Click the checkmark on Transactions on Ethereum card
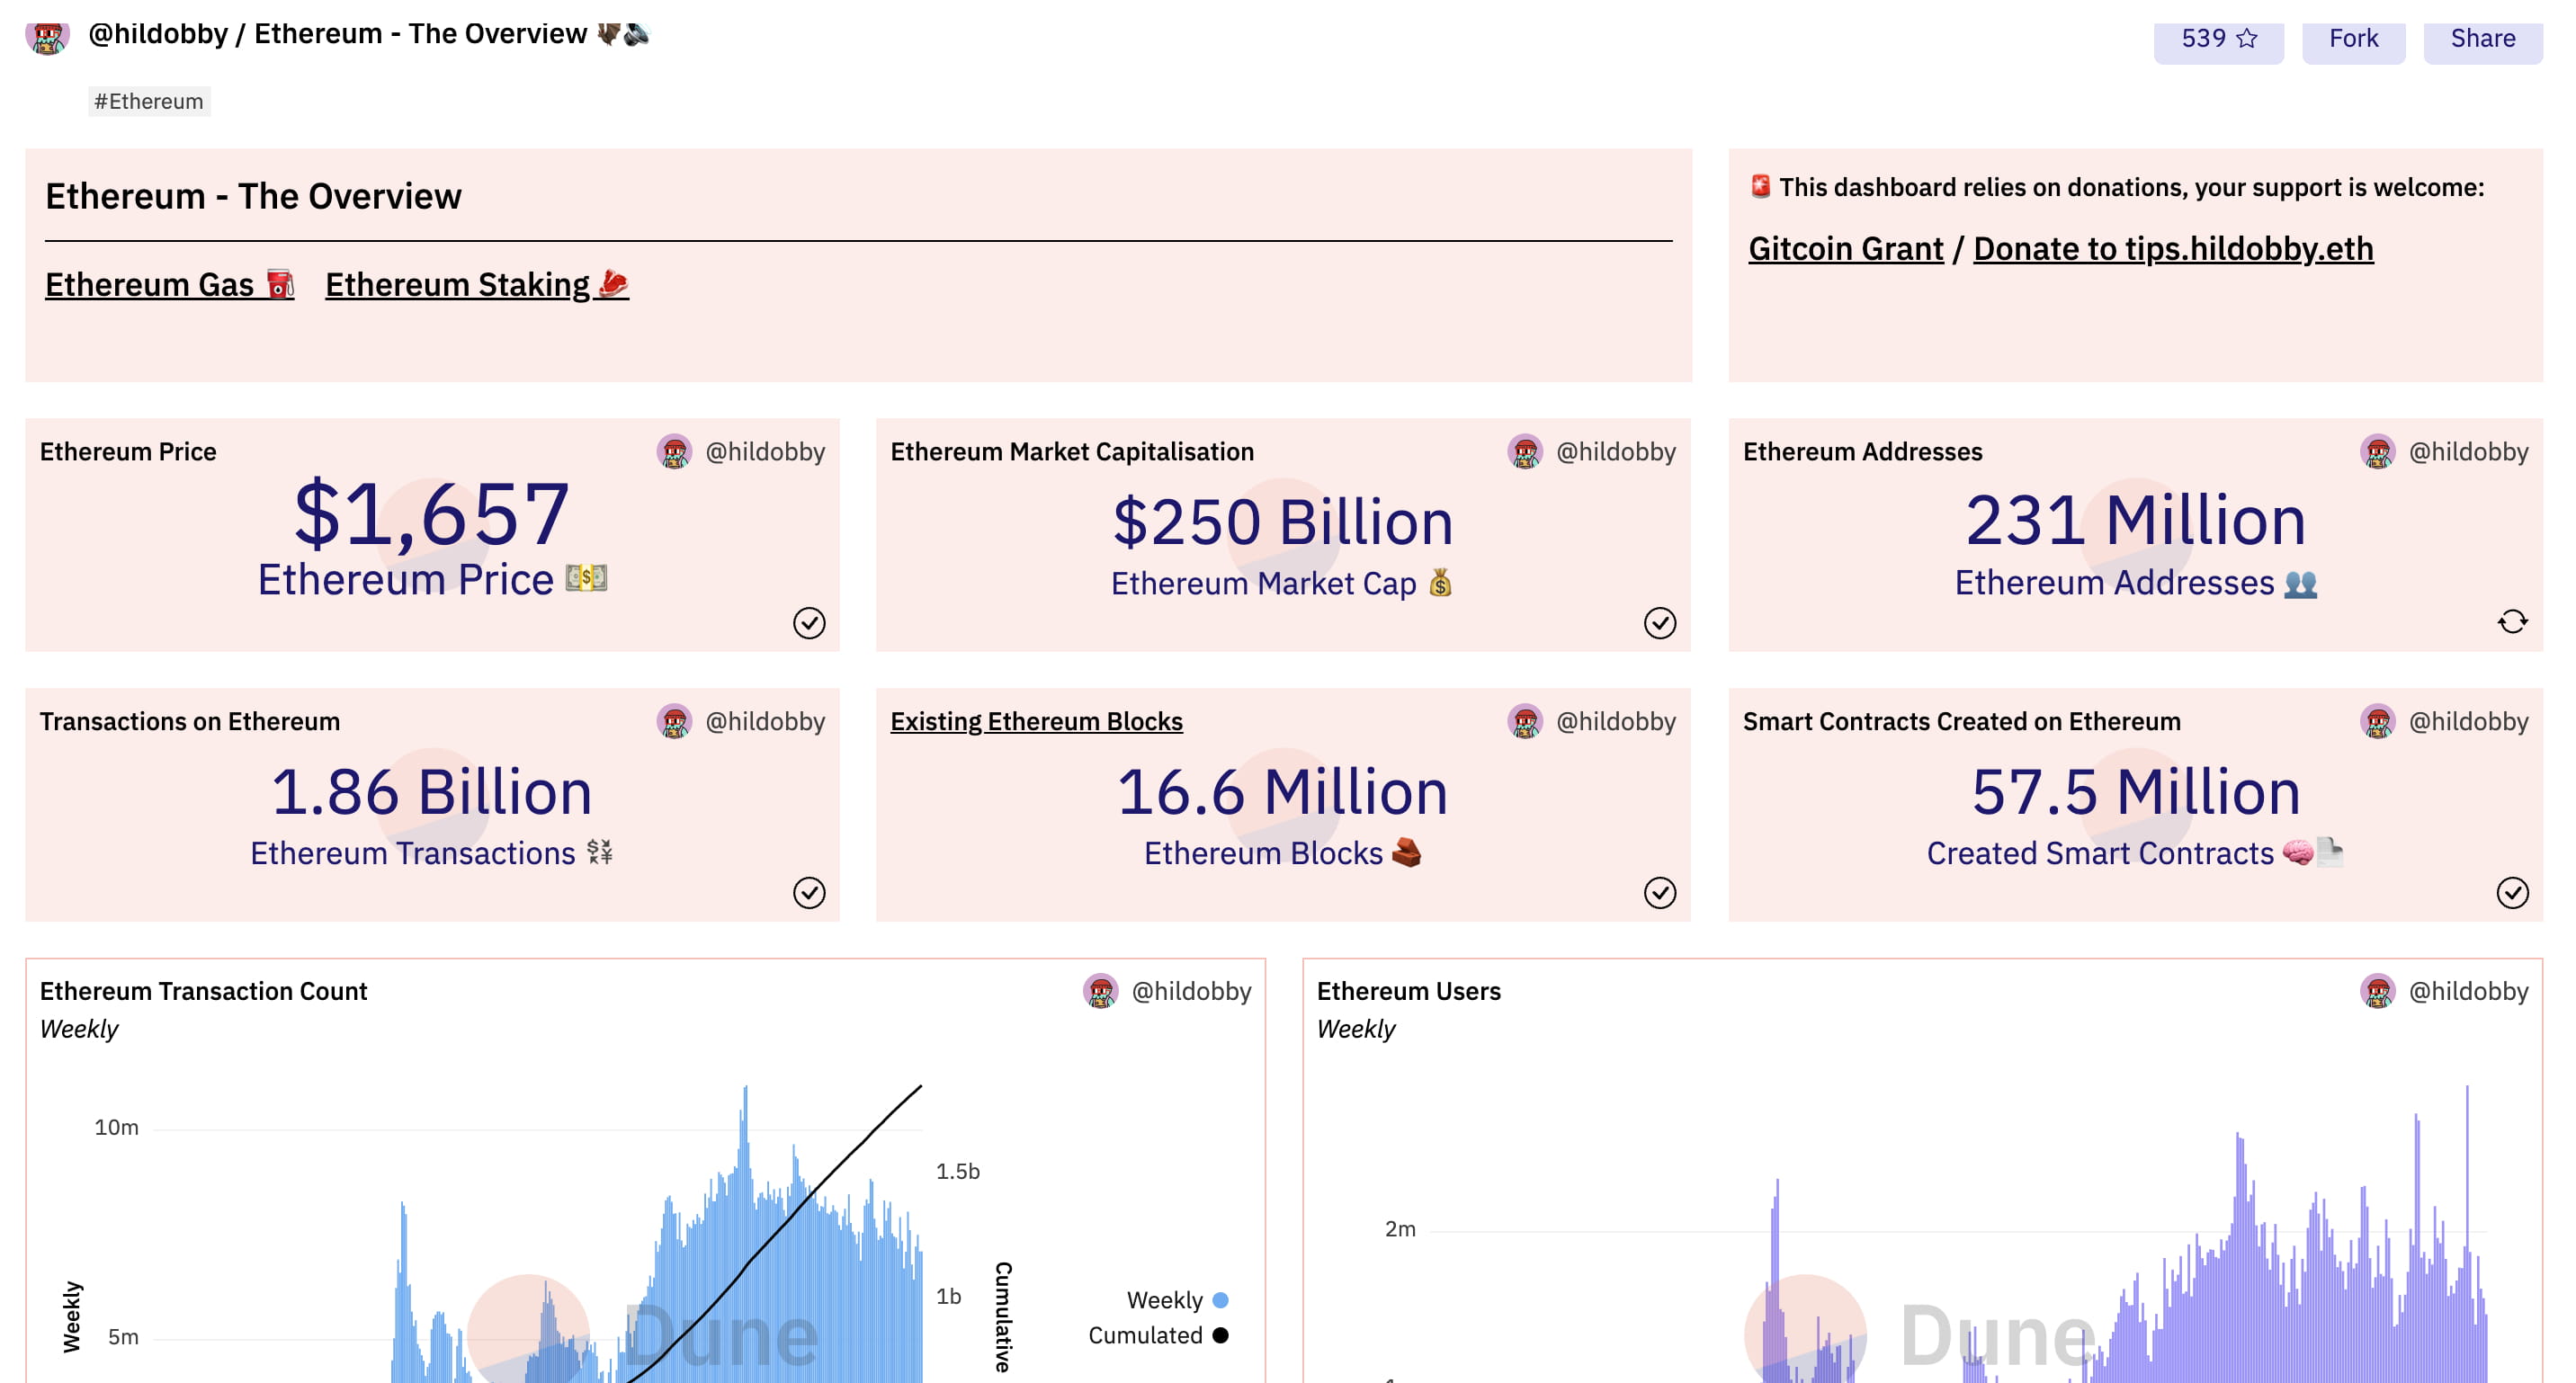 coord(809,892)
